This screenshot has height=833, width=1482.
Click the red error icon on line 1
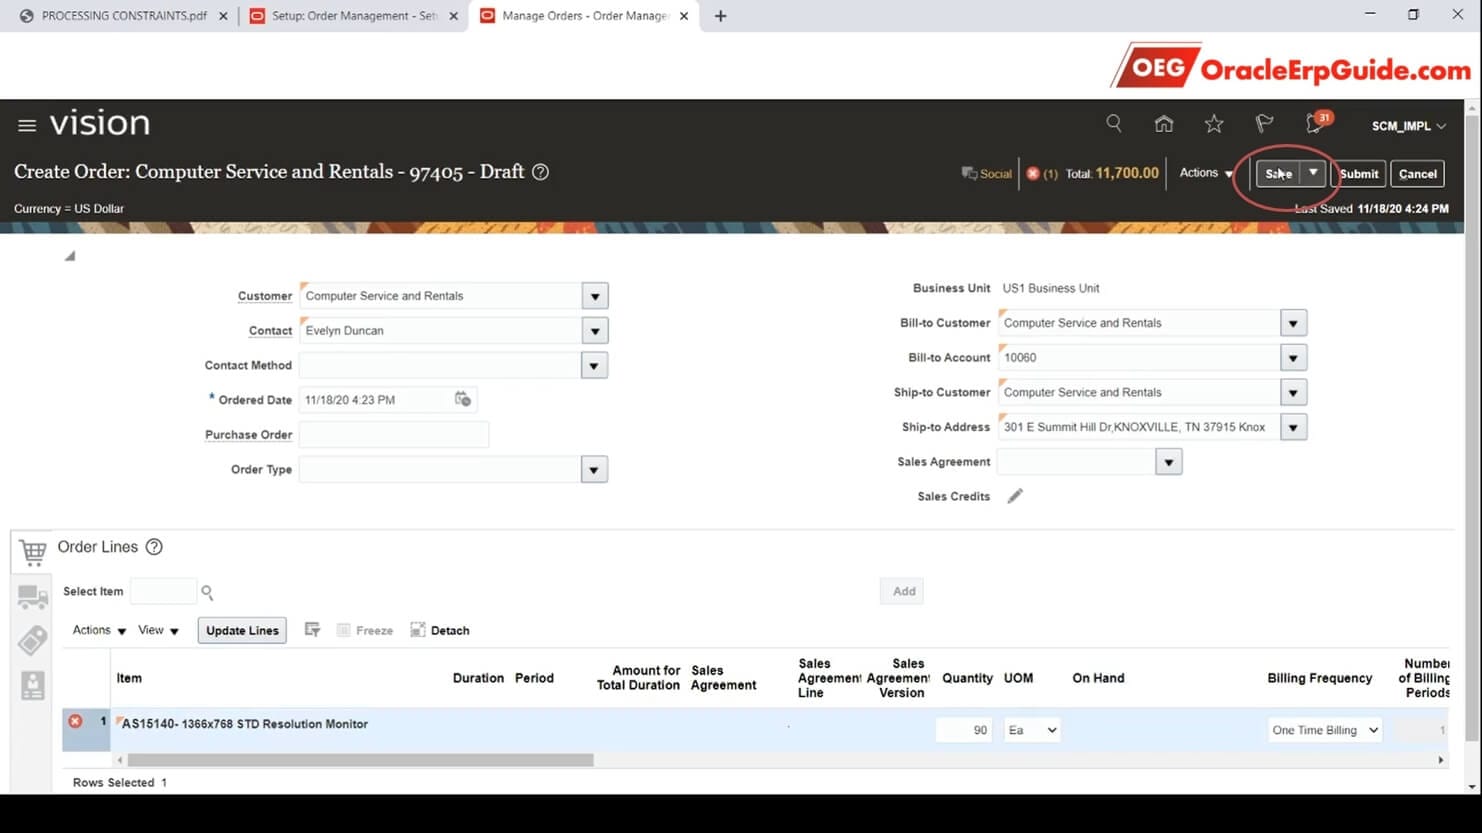[x=75, y=721]
